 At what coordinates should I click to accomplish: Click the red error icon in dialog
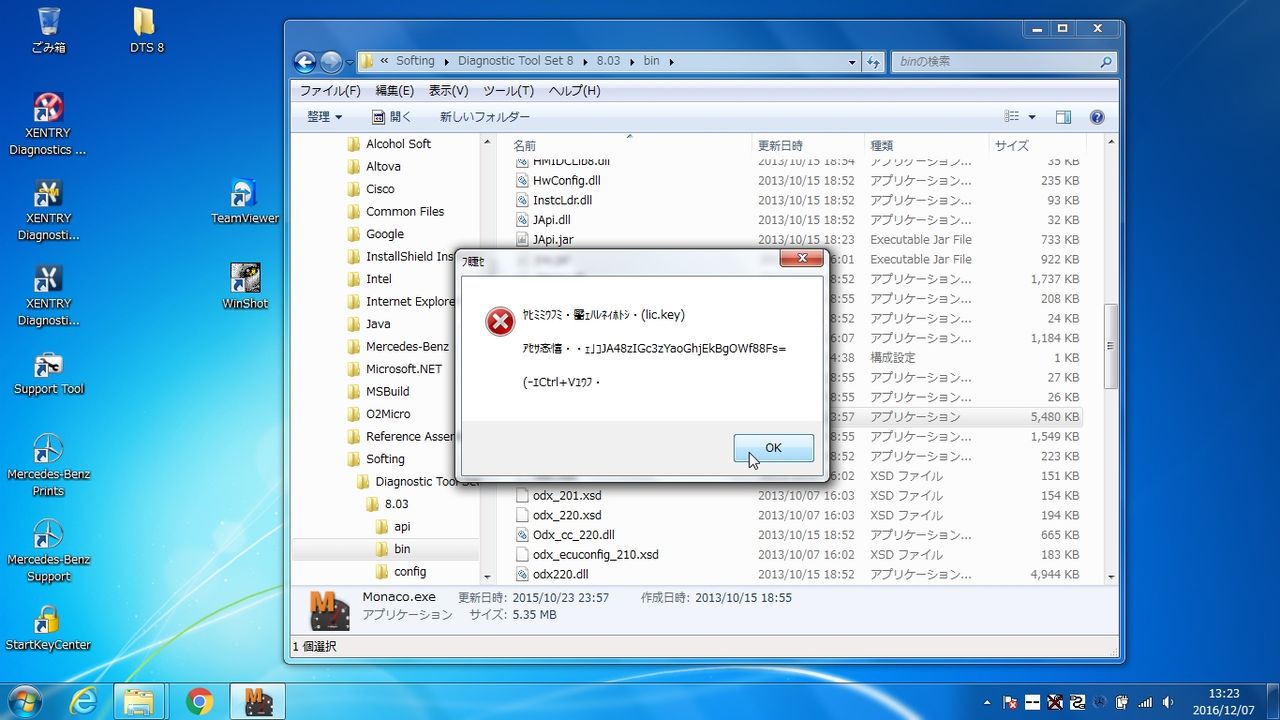(500, 321)
